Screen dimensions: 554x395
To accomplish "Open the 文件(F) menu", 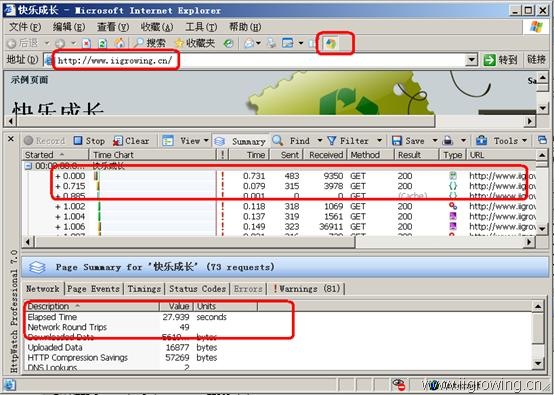I will coord(25,26).
